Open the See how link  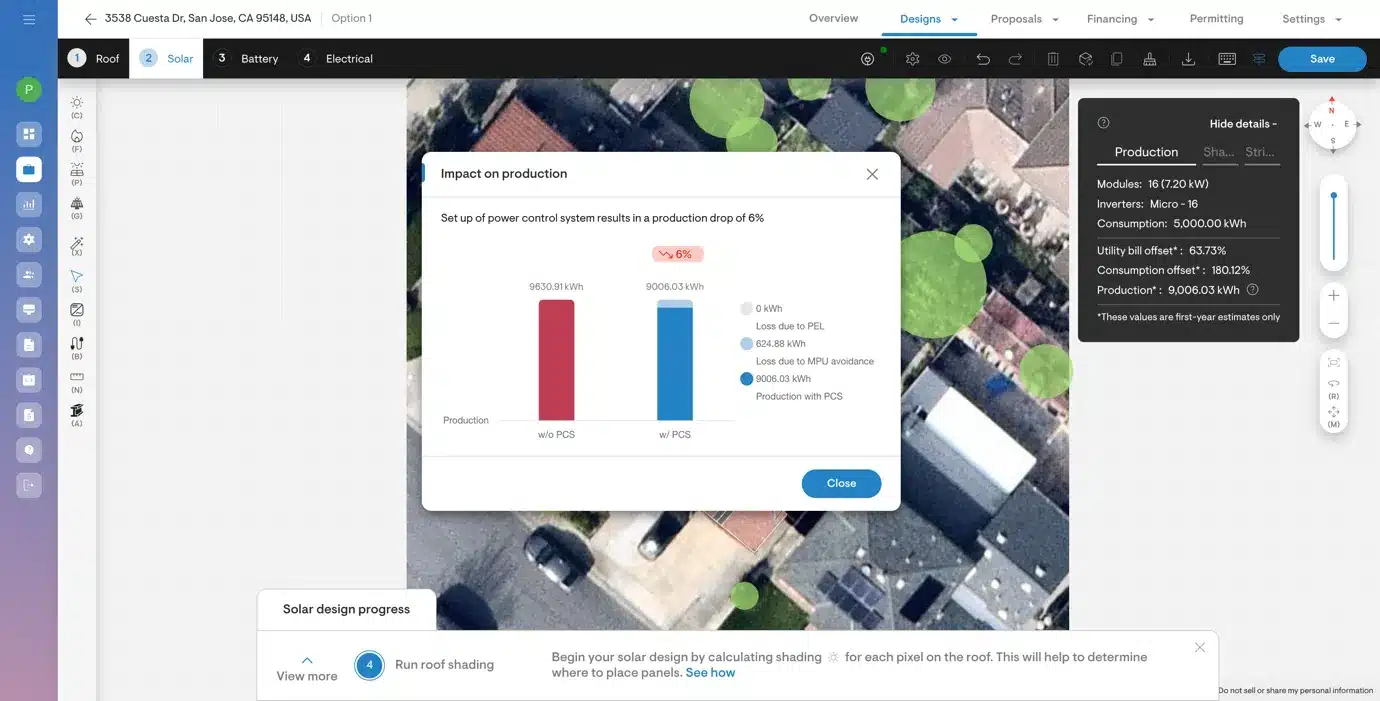pyautogui.click(x=710, y=673)
